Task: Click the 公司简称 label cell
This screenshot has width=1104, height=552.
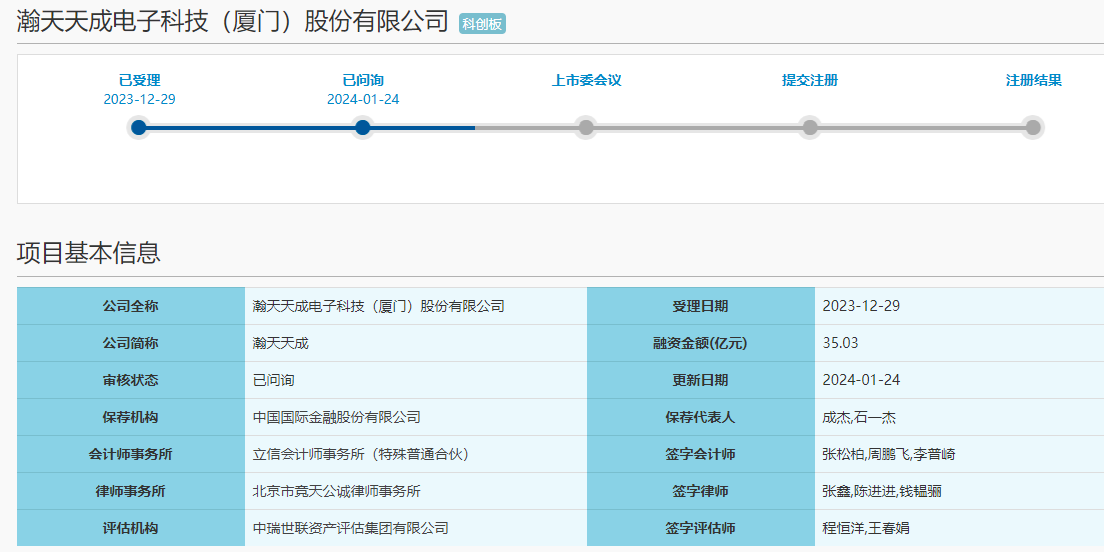Action: coord(131,344)
